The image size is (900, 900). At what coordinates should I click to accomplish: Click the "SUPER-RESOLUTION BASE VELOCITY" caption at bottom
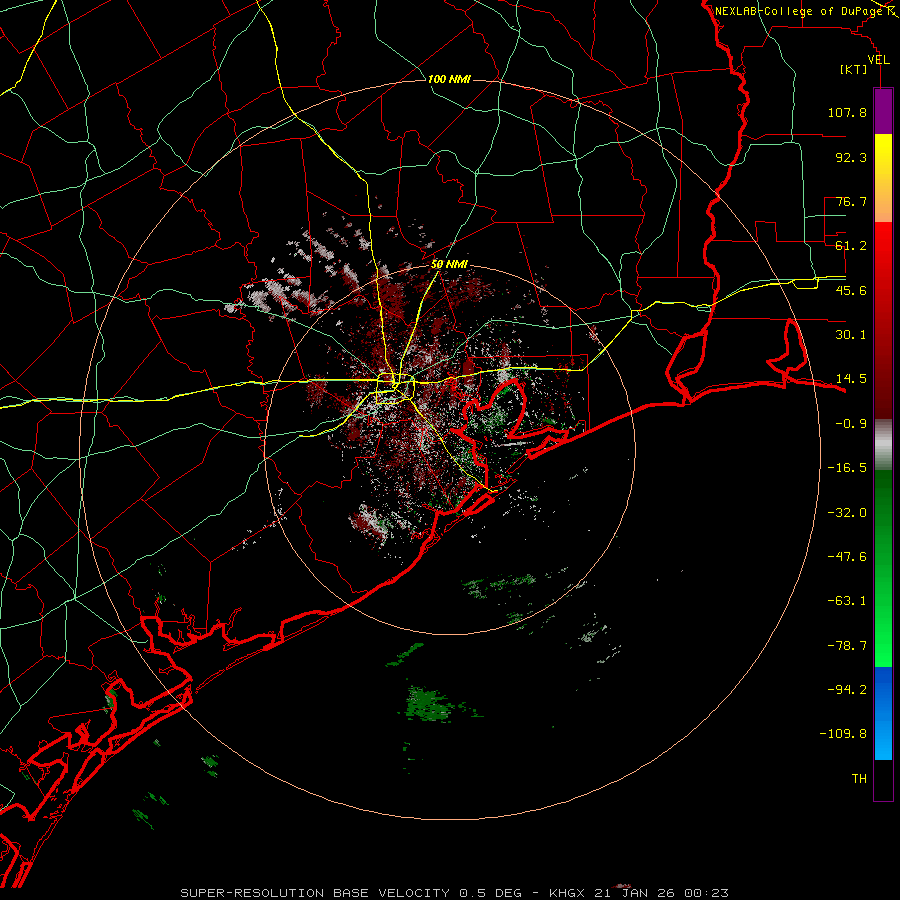(315, 893)
